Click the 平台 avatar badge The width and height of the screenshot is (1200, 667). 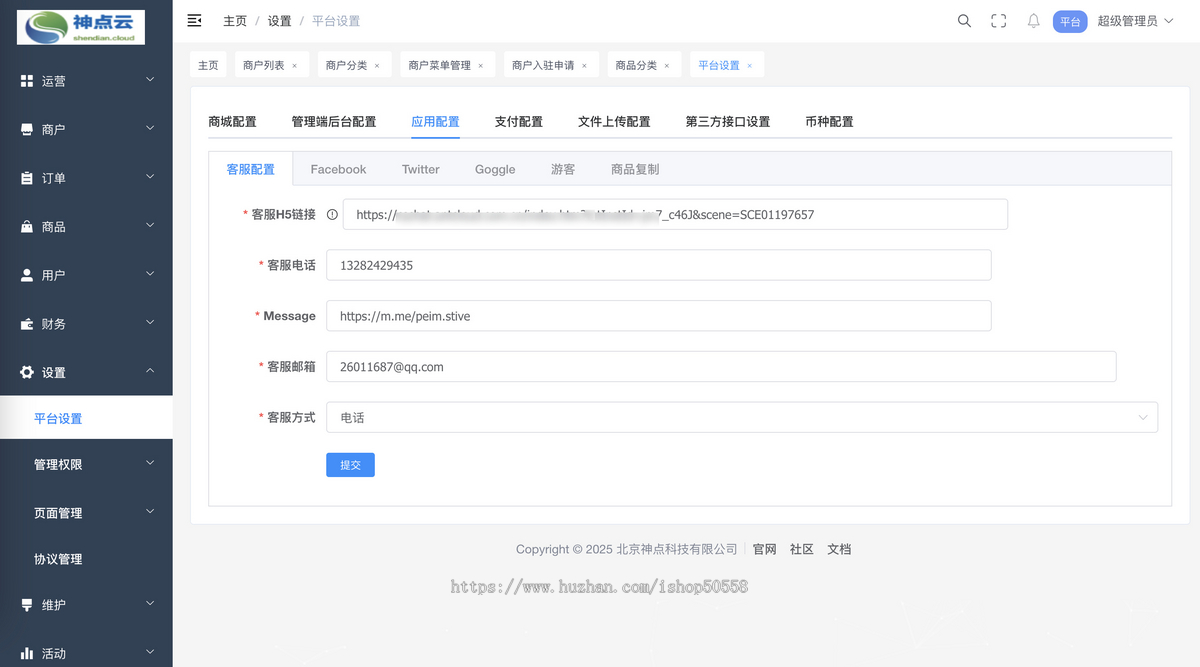(1070, 21)
